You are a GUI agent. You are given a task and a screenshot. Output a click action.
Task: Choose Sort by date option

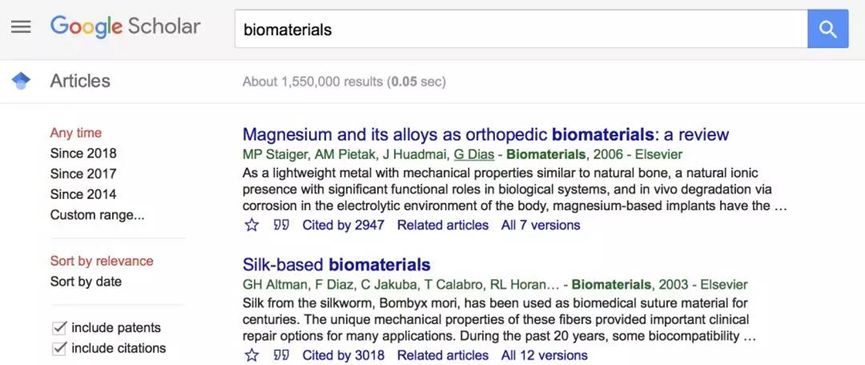86,281
